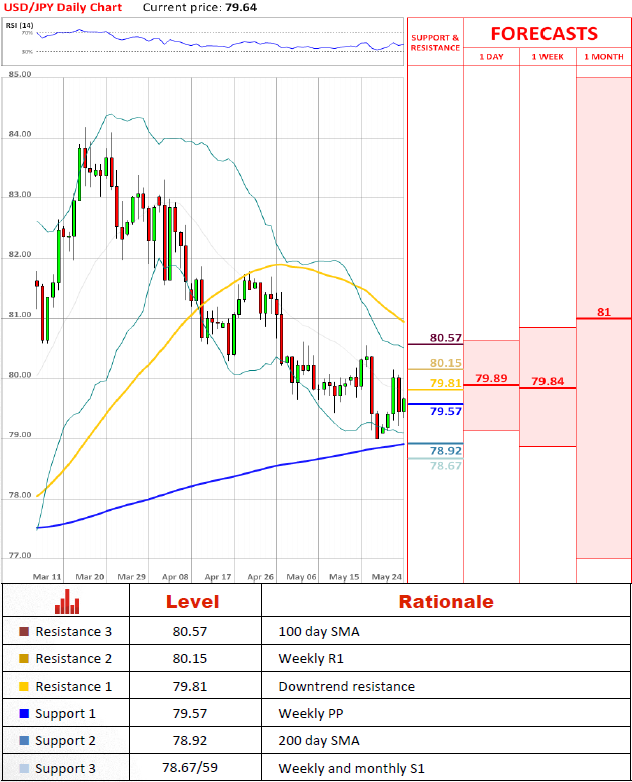The image size is (632, 782).
Task: Select the '1 MONTH' forecast column header
Action: click(x=604, y=57)
